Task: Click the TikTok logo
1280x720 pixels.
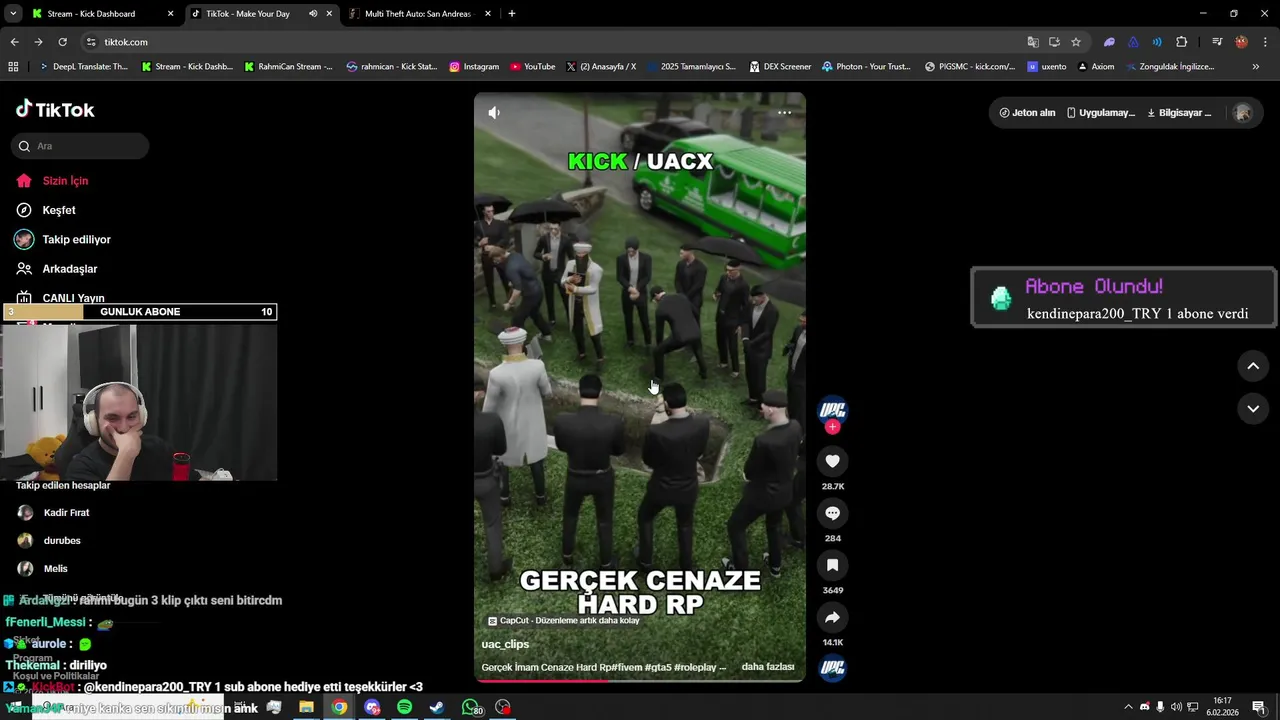Action: tap(56, 110)
